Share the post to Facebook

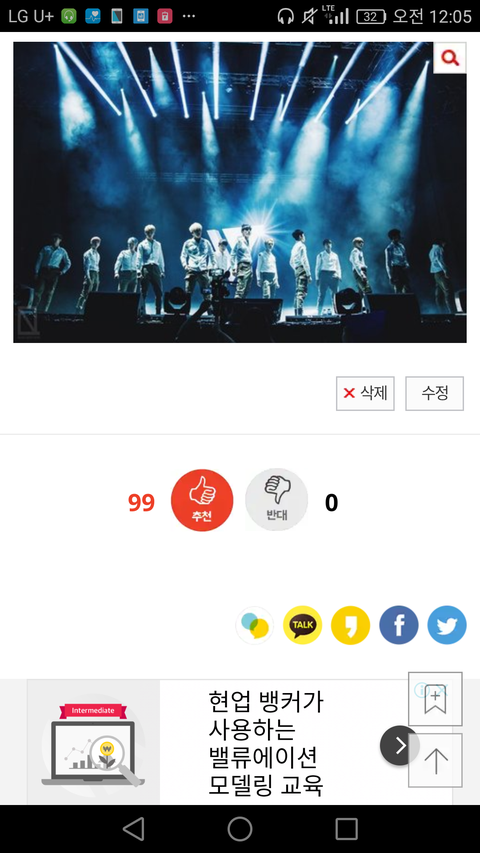coord(399,626)
